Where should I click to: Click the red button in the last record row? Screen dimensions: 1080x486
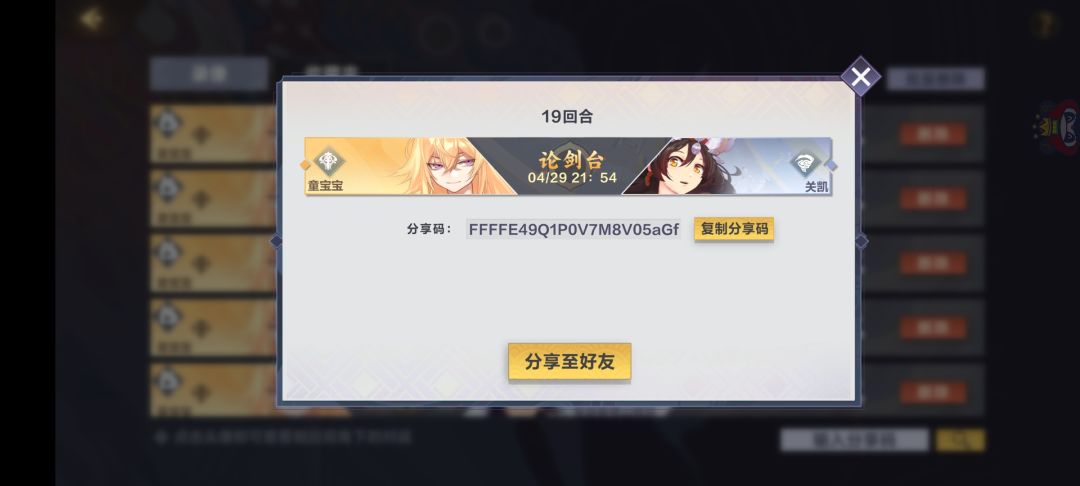click(x=933, y=392)
